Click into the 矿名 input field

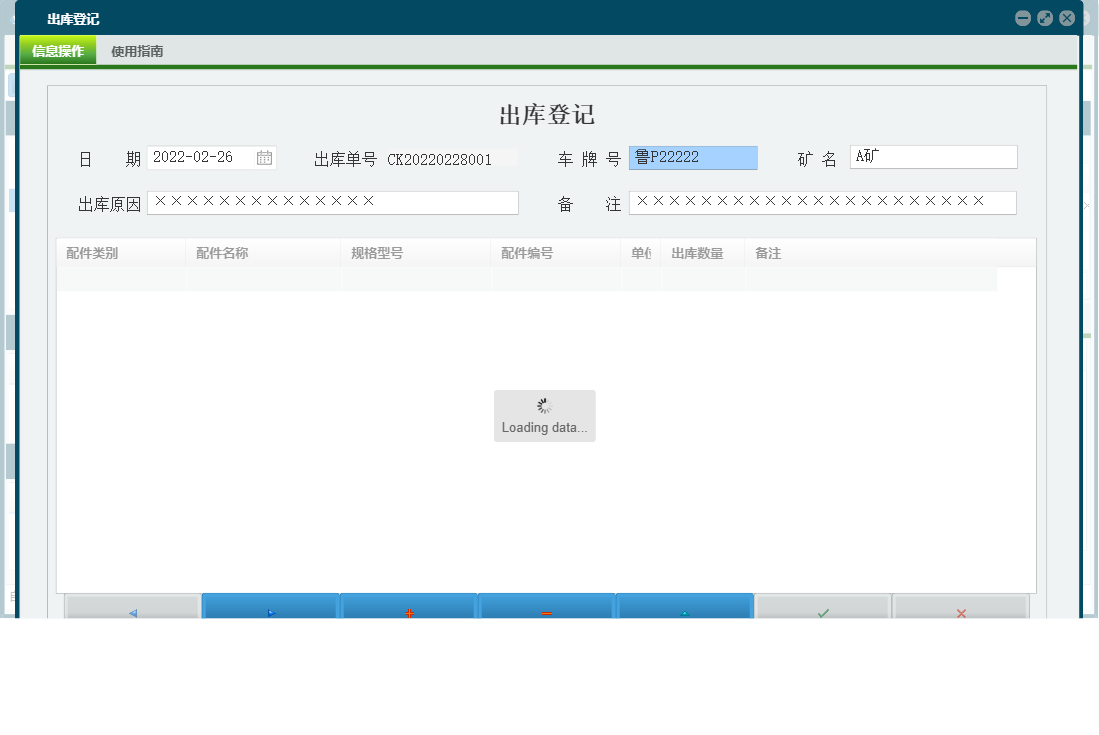pyautogui.click(x=932, y=156)
